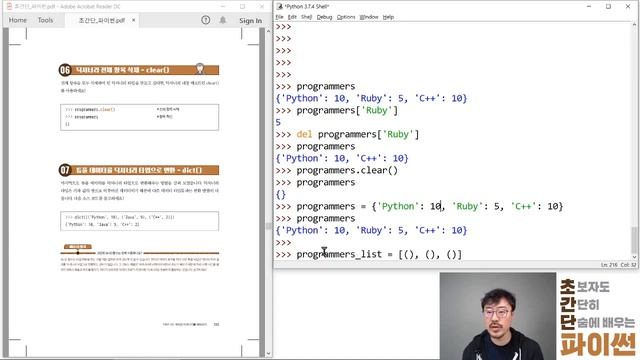Click scroll-up arrow of Python Shell scrollbar
The height and width of the screenshot is (360, 640).
click(x=634, y=25)
